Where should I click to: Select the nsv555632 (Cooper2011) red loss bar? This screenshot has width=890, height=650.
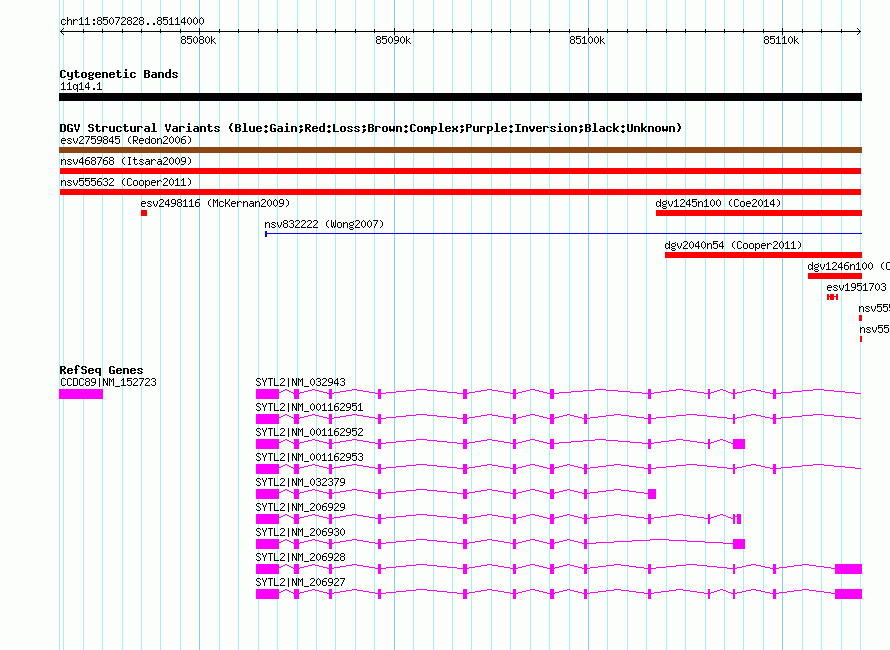point(460,192)
